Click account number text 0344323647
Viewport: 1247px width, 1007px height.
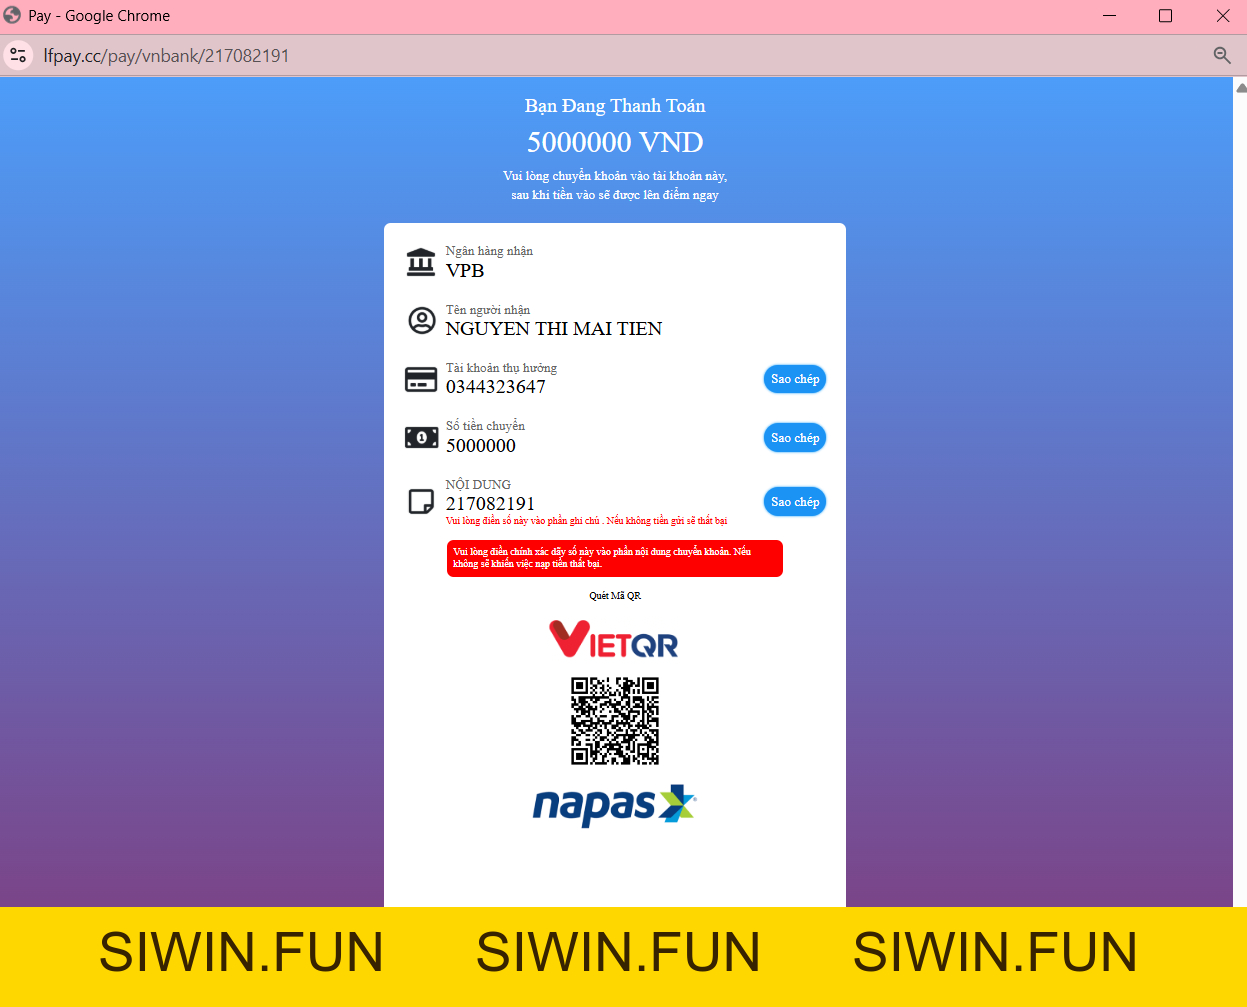[496, 387]
